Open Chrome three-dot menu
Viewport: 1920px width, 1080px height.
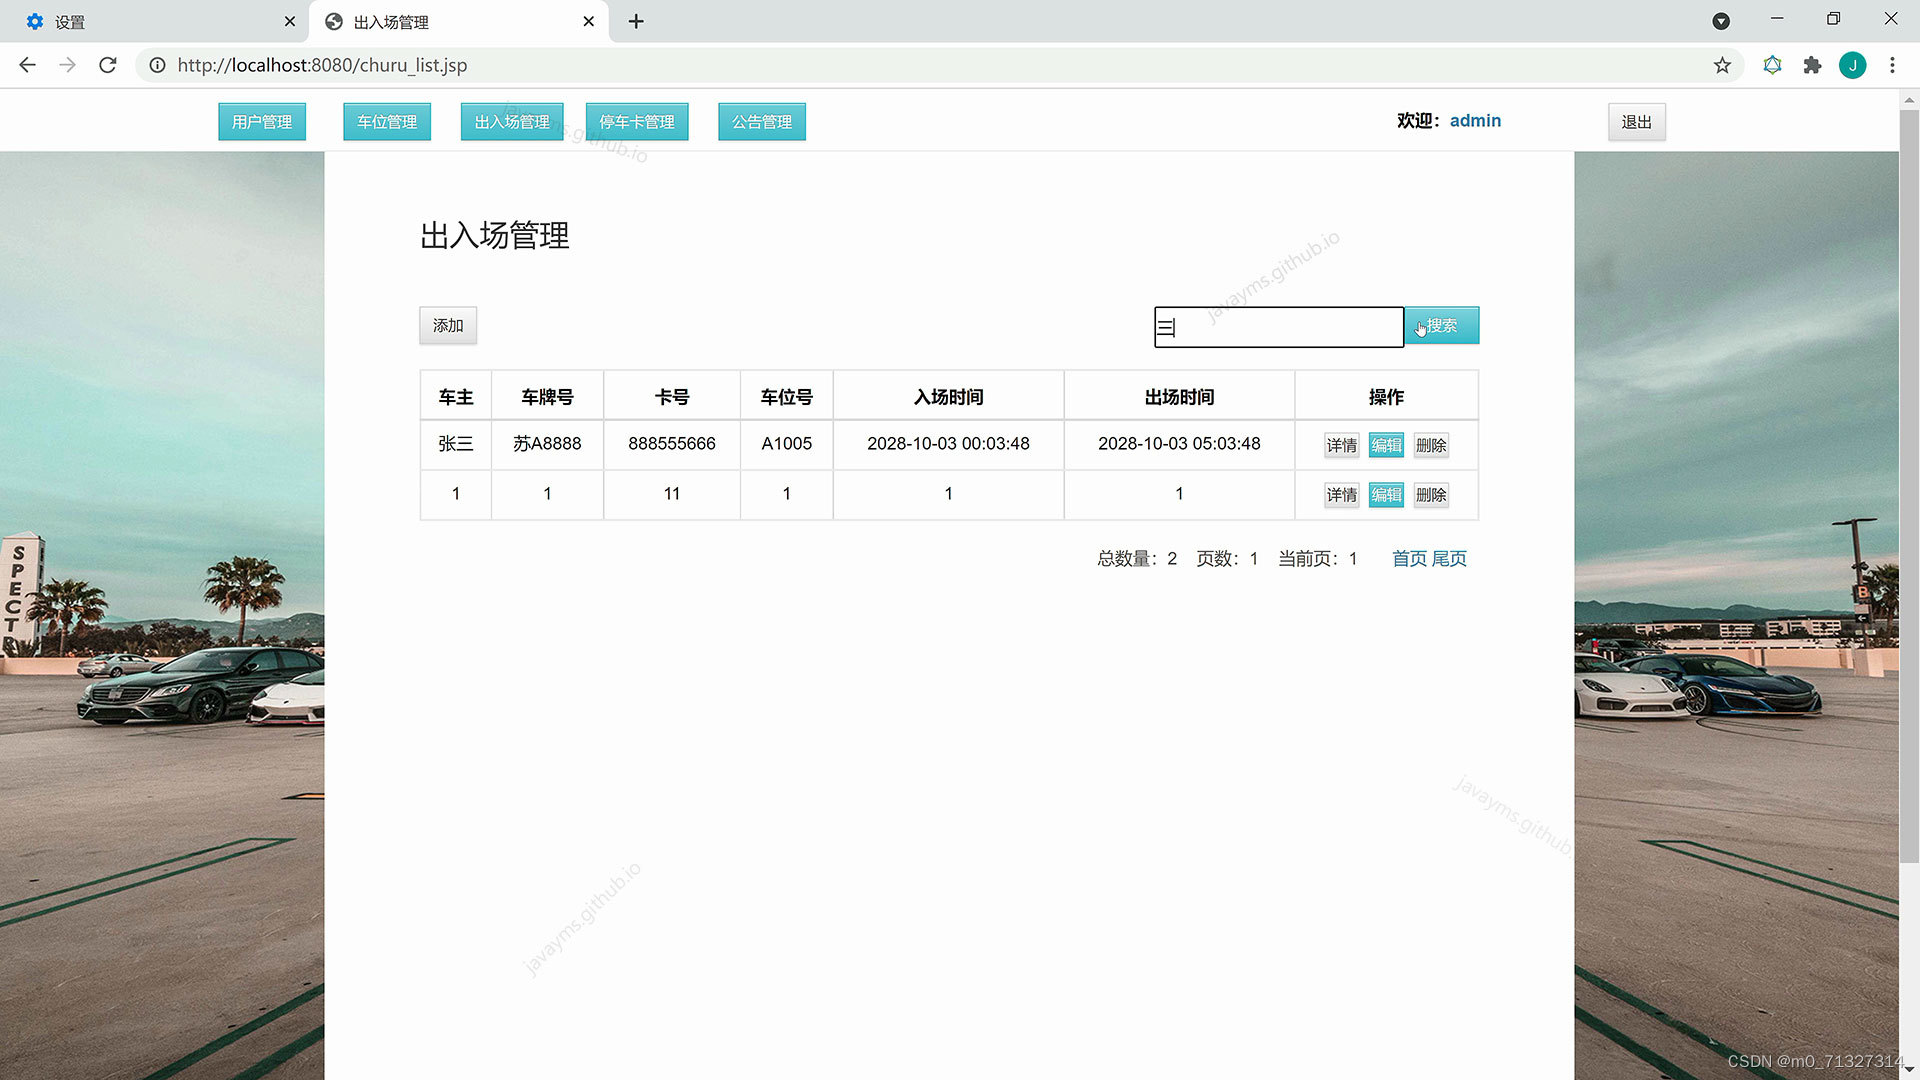(1892, 65)
